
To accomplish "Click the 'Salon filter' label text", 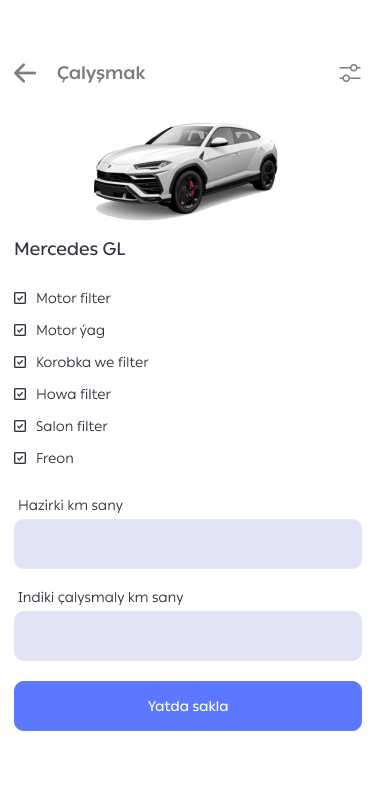I will pos(72,427).
